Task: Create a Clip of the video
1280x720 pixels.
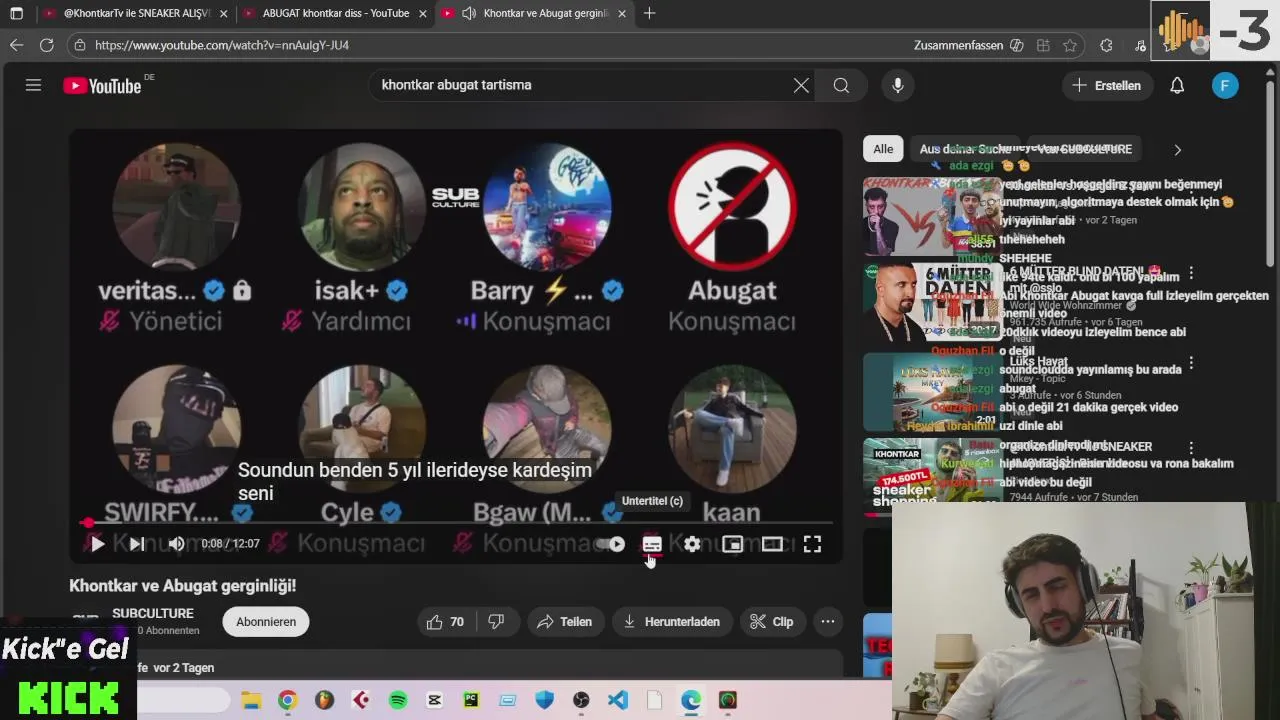Action: [x=771, y=622]
